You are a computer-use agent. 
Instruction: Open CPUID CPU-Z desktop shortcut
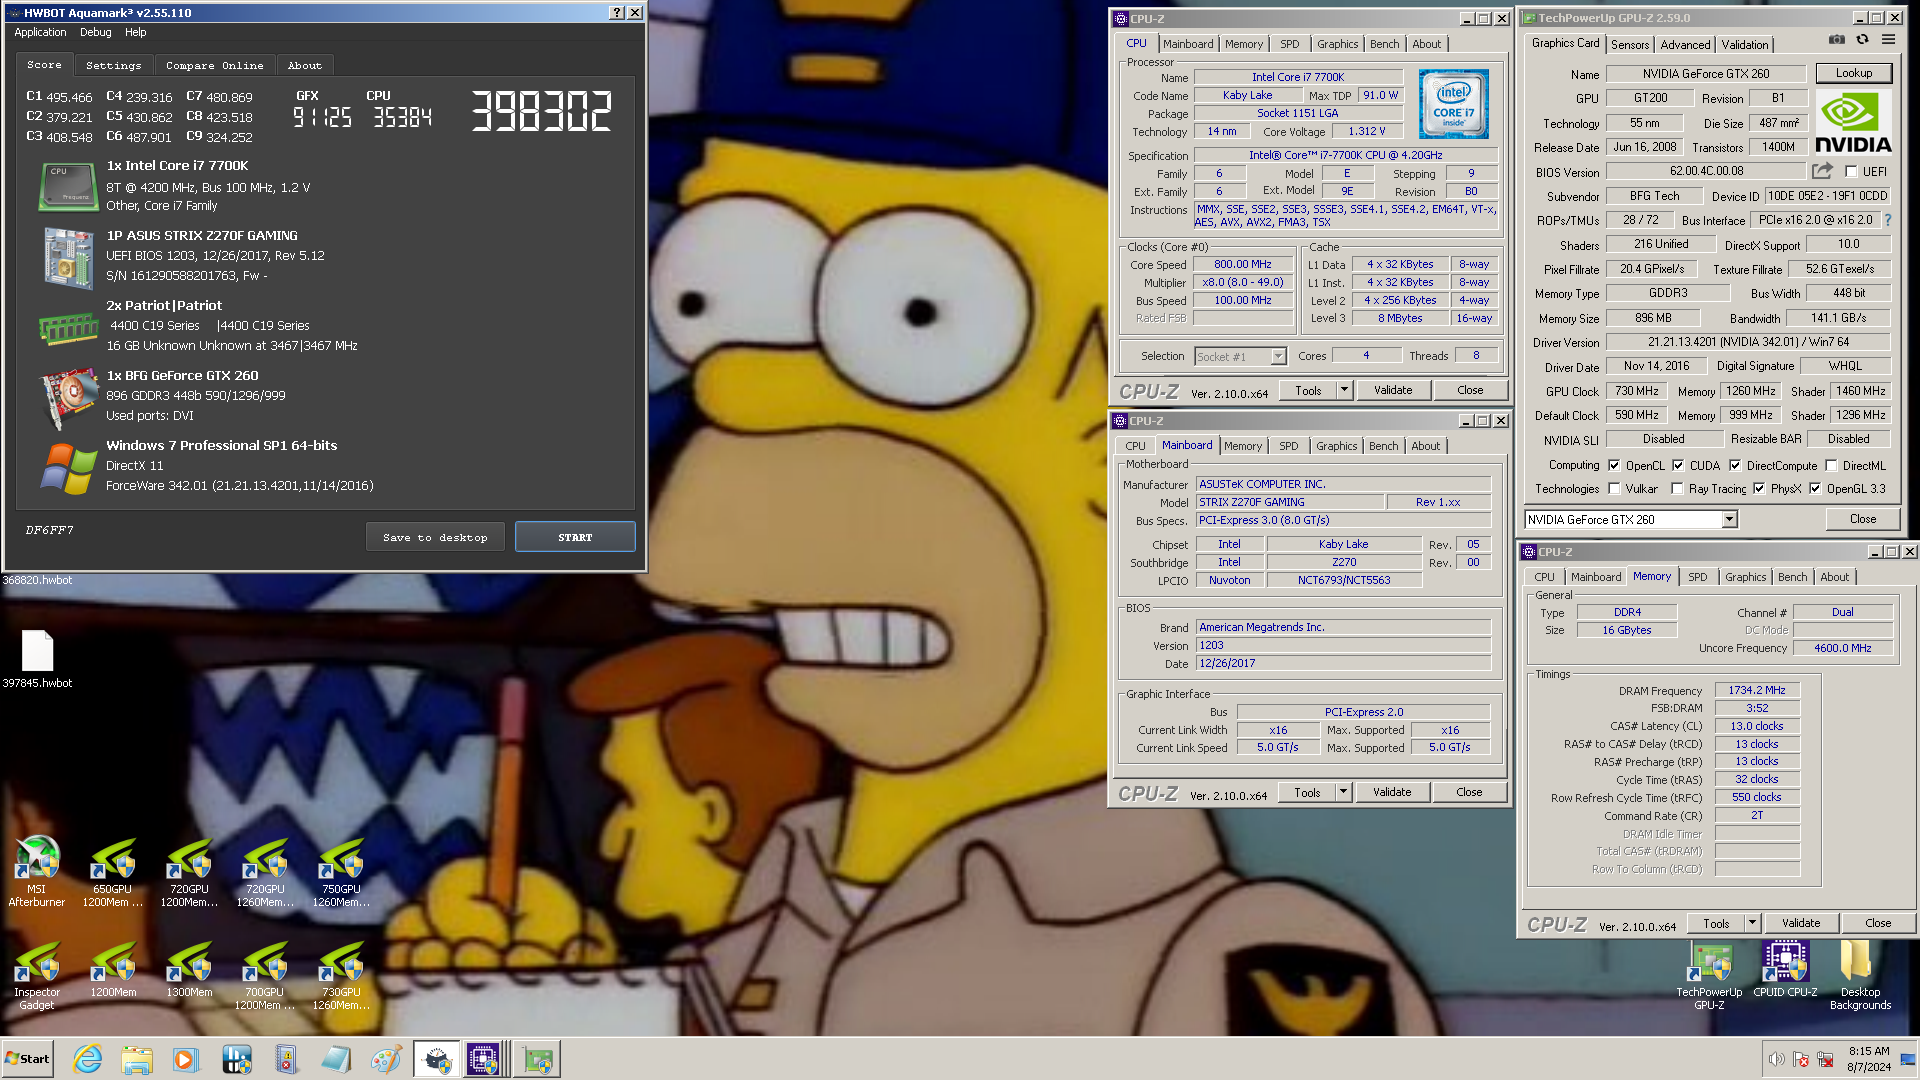[x=1785, y=969]
